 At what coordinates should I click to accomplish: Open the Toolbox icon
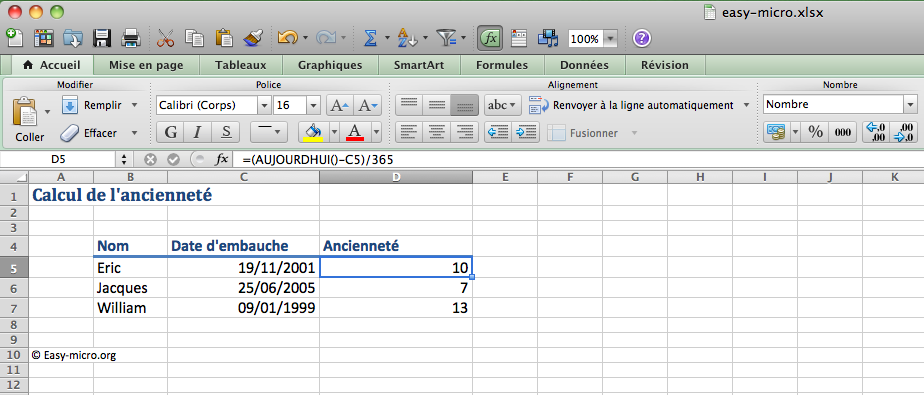(x=519, y=38)
